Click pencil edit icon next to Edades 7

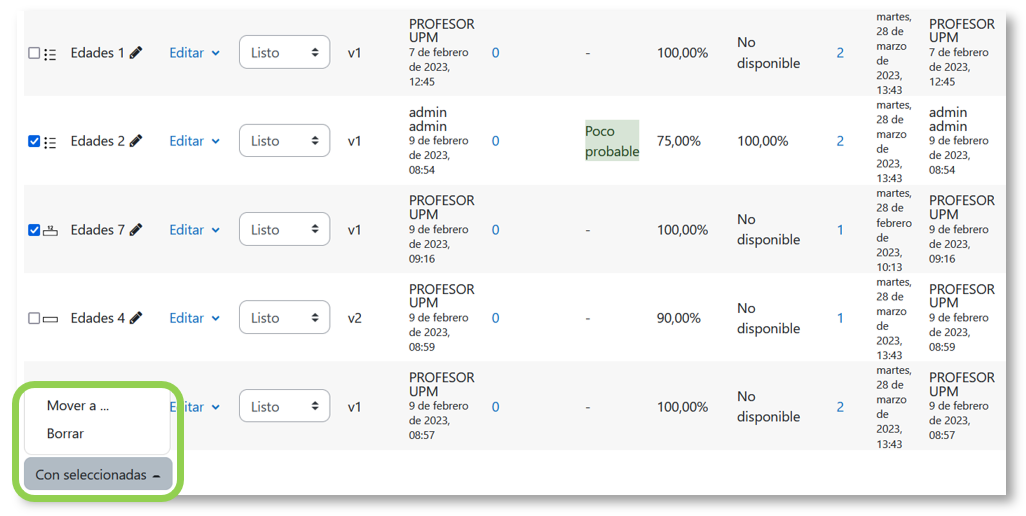(x=136, y=230)
